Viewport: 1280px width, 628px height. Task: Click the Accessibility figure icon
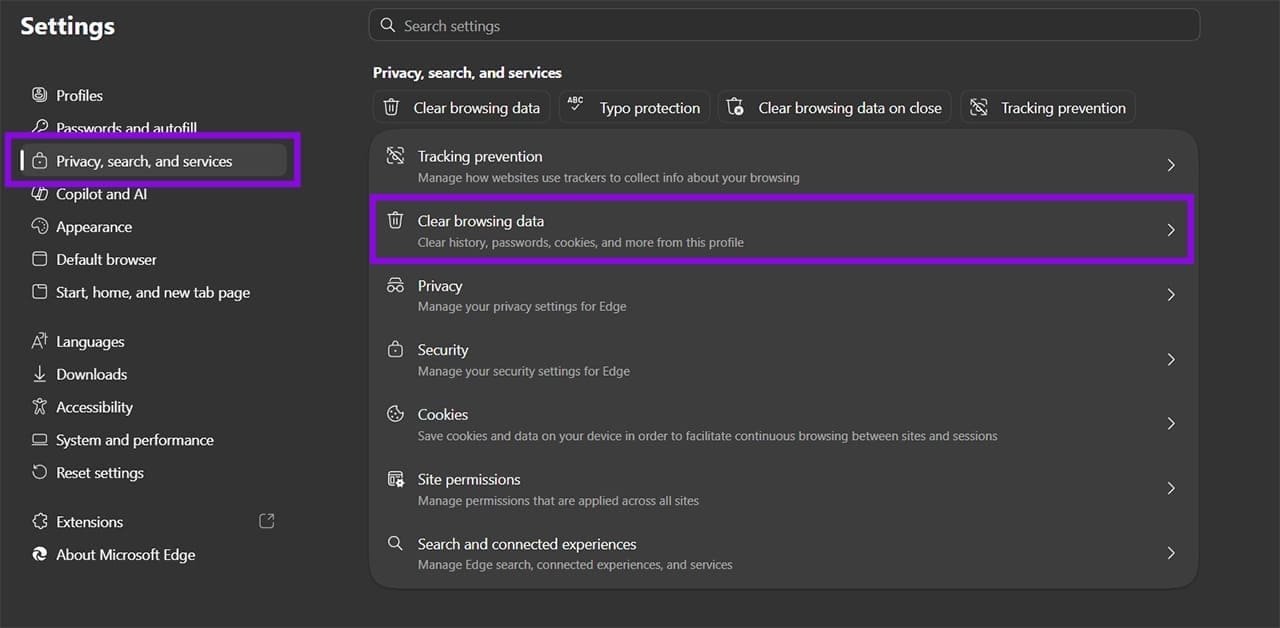(x=40, y=407)
